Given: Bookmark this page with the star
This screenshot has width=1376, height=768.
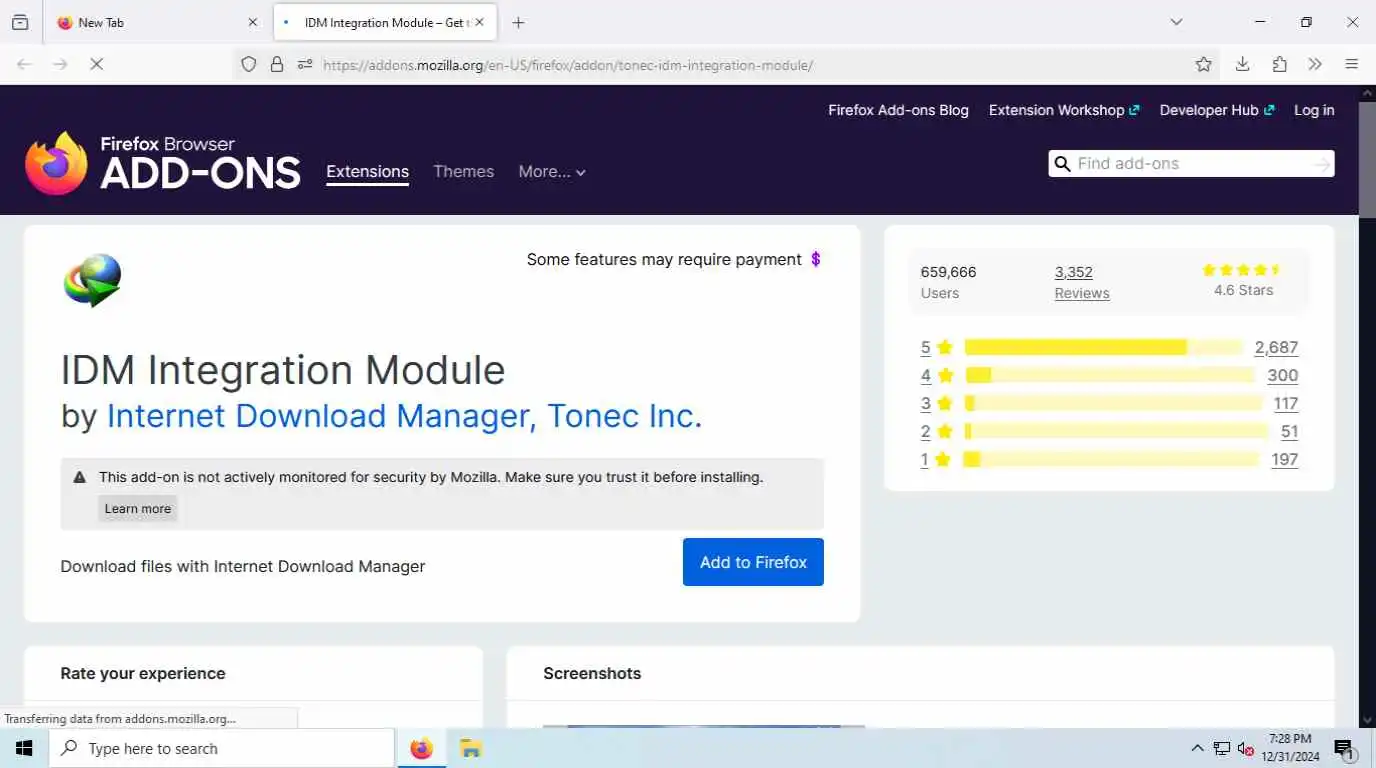Looking at the screenshot, I should (x=1203, y=64).
